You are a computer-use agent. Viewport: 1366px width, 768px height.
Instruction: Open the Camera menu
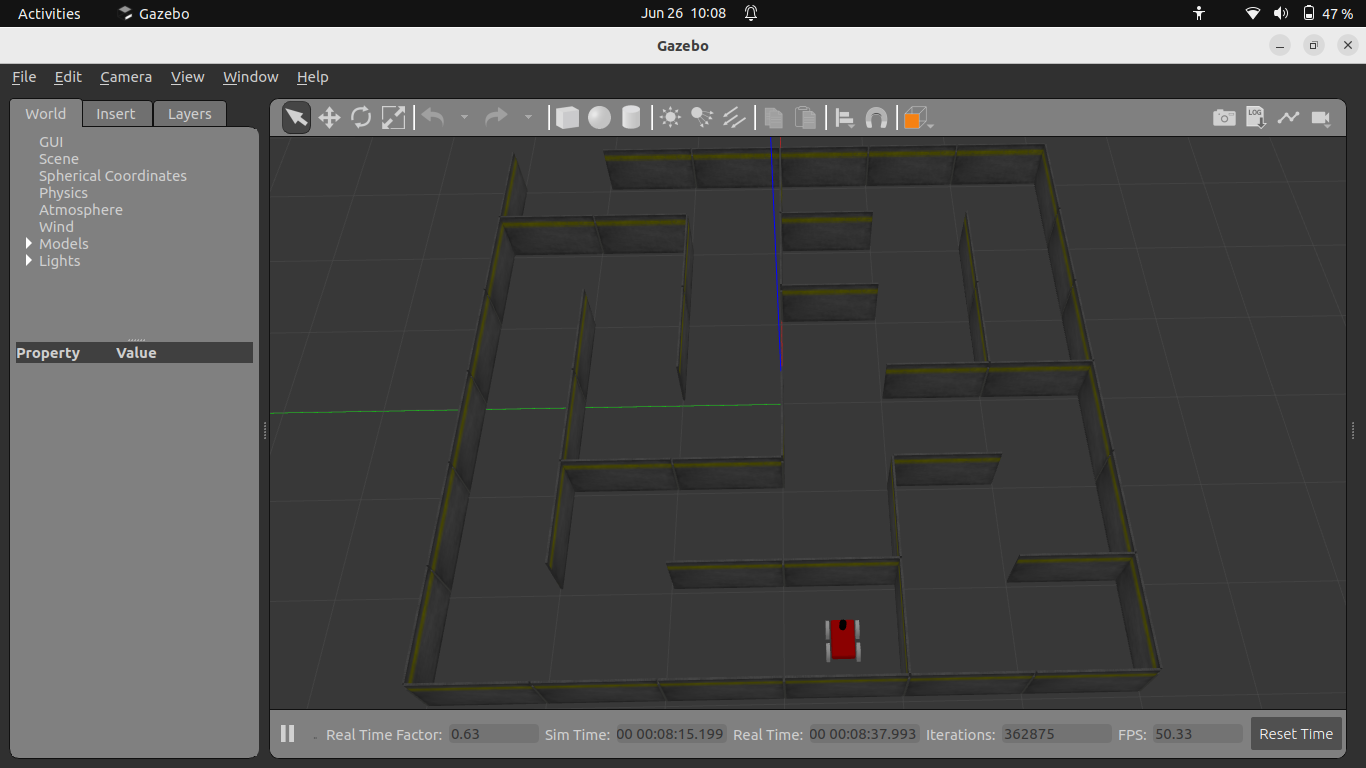pos(126,77)
